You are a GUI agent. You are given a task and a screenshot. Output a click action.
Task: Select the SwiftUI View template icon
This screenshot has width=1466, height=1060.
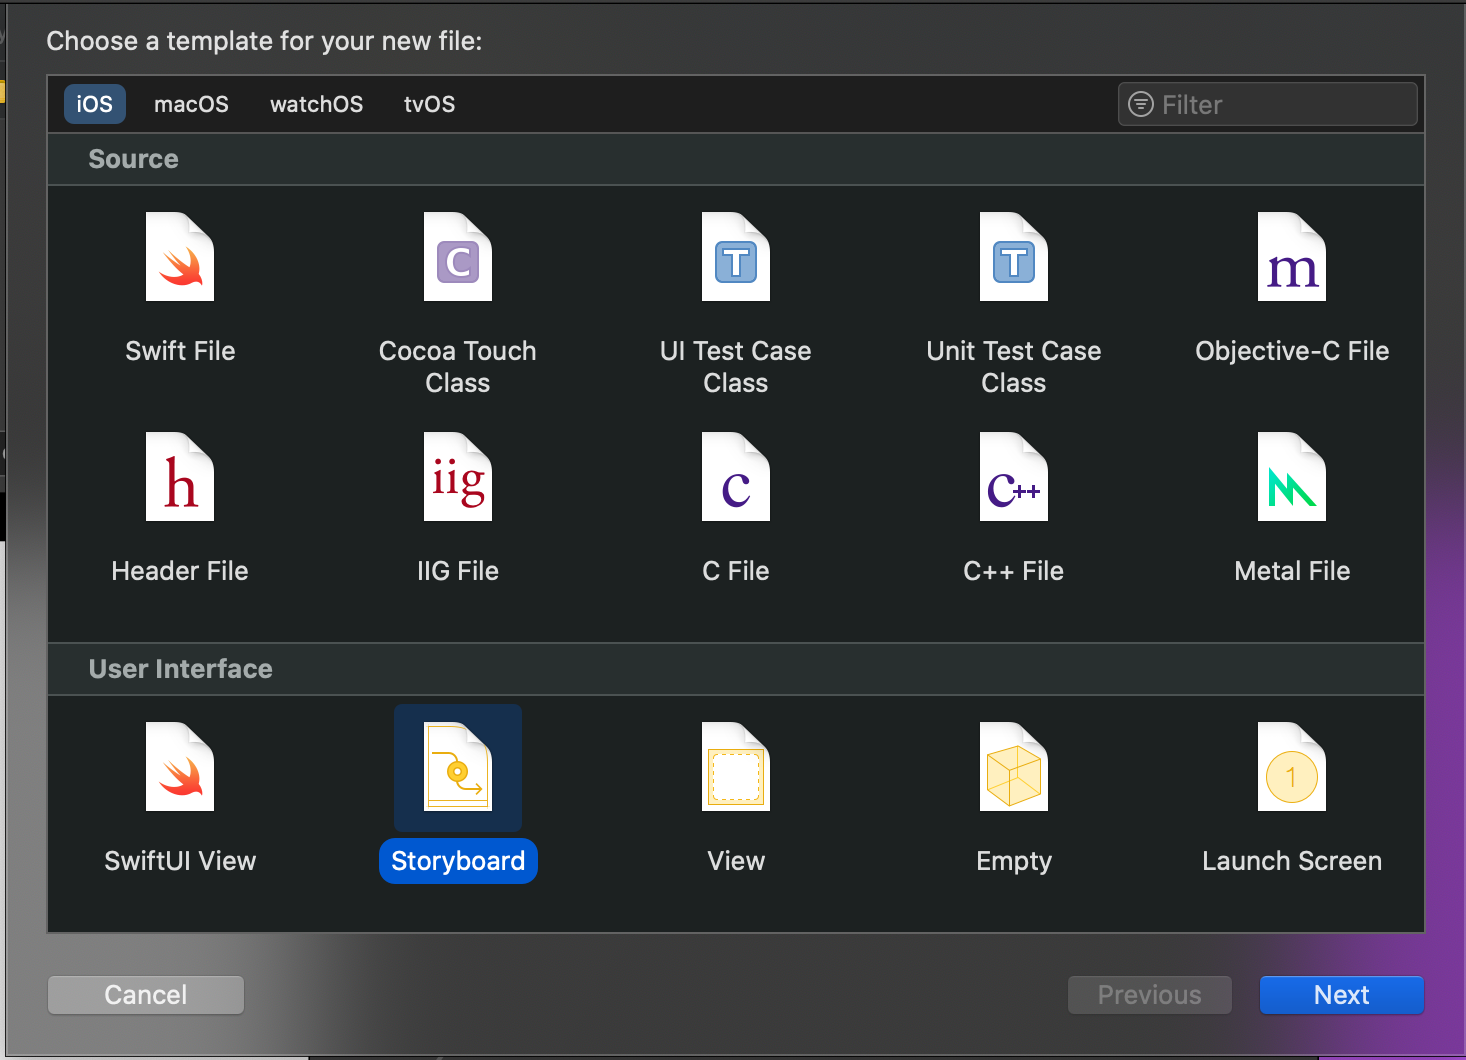180,767
